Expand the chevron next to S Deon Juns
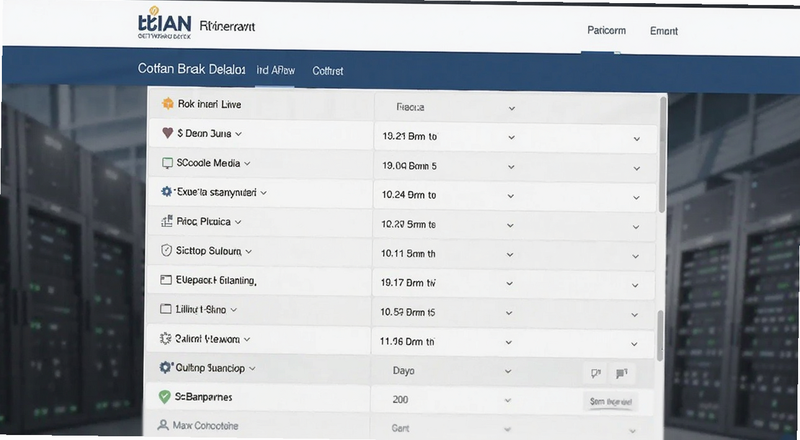The height and width of the screenshot is (440, 800). click(238, 134)
